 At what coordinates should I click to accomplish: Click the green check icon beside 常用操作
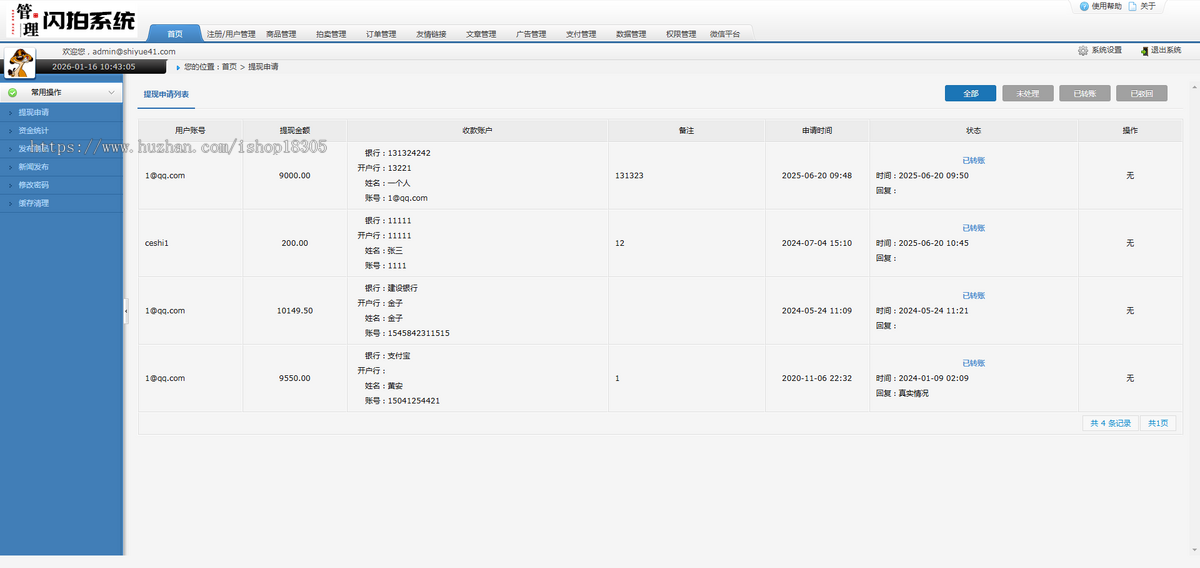12,92
